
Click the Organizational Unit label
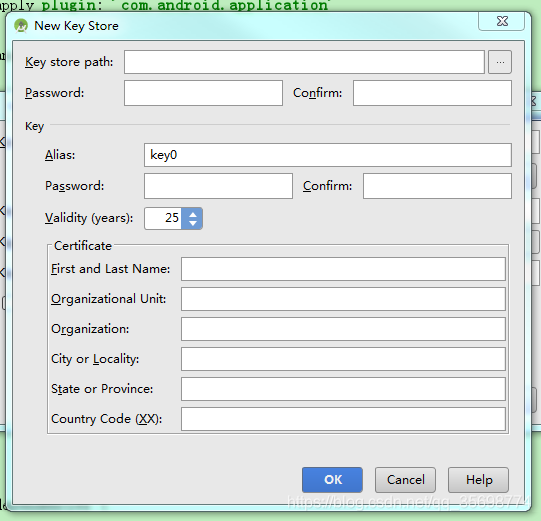[109, 299]
